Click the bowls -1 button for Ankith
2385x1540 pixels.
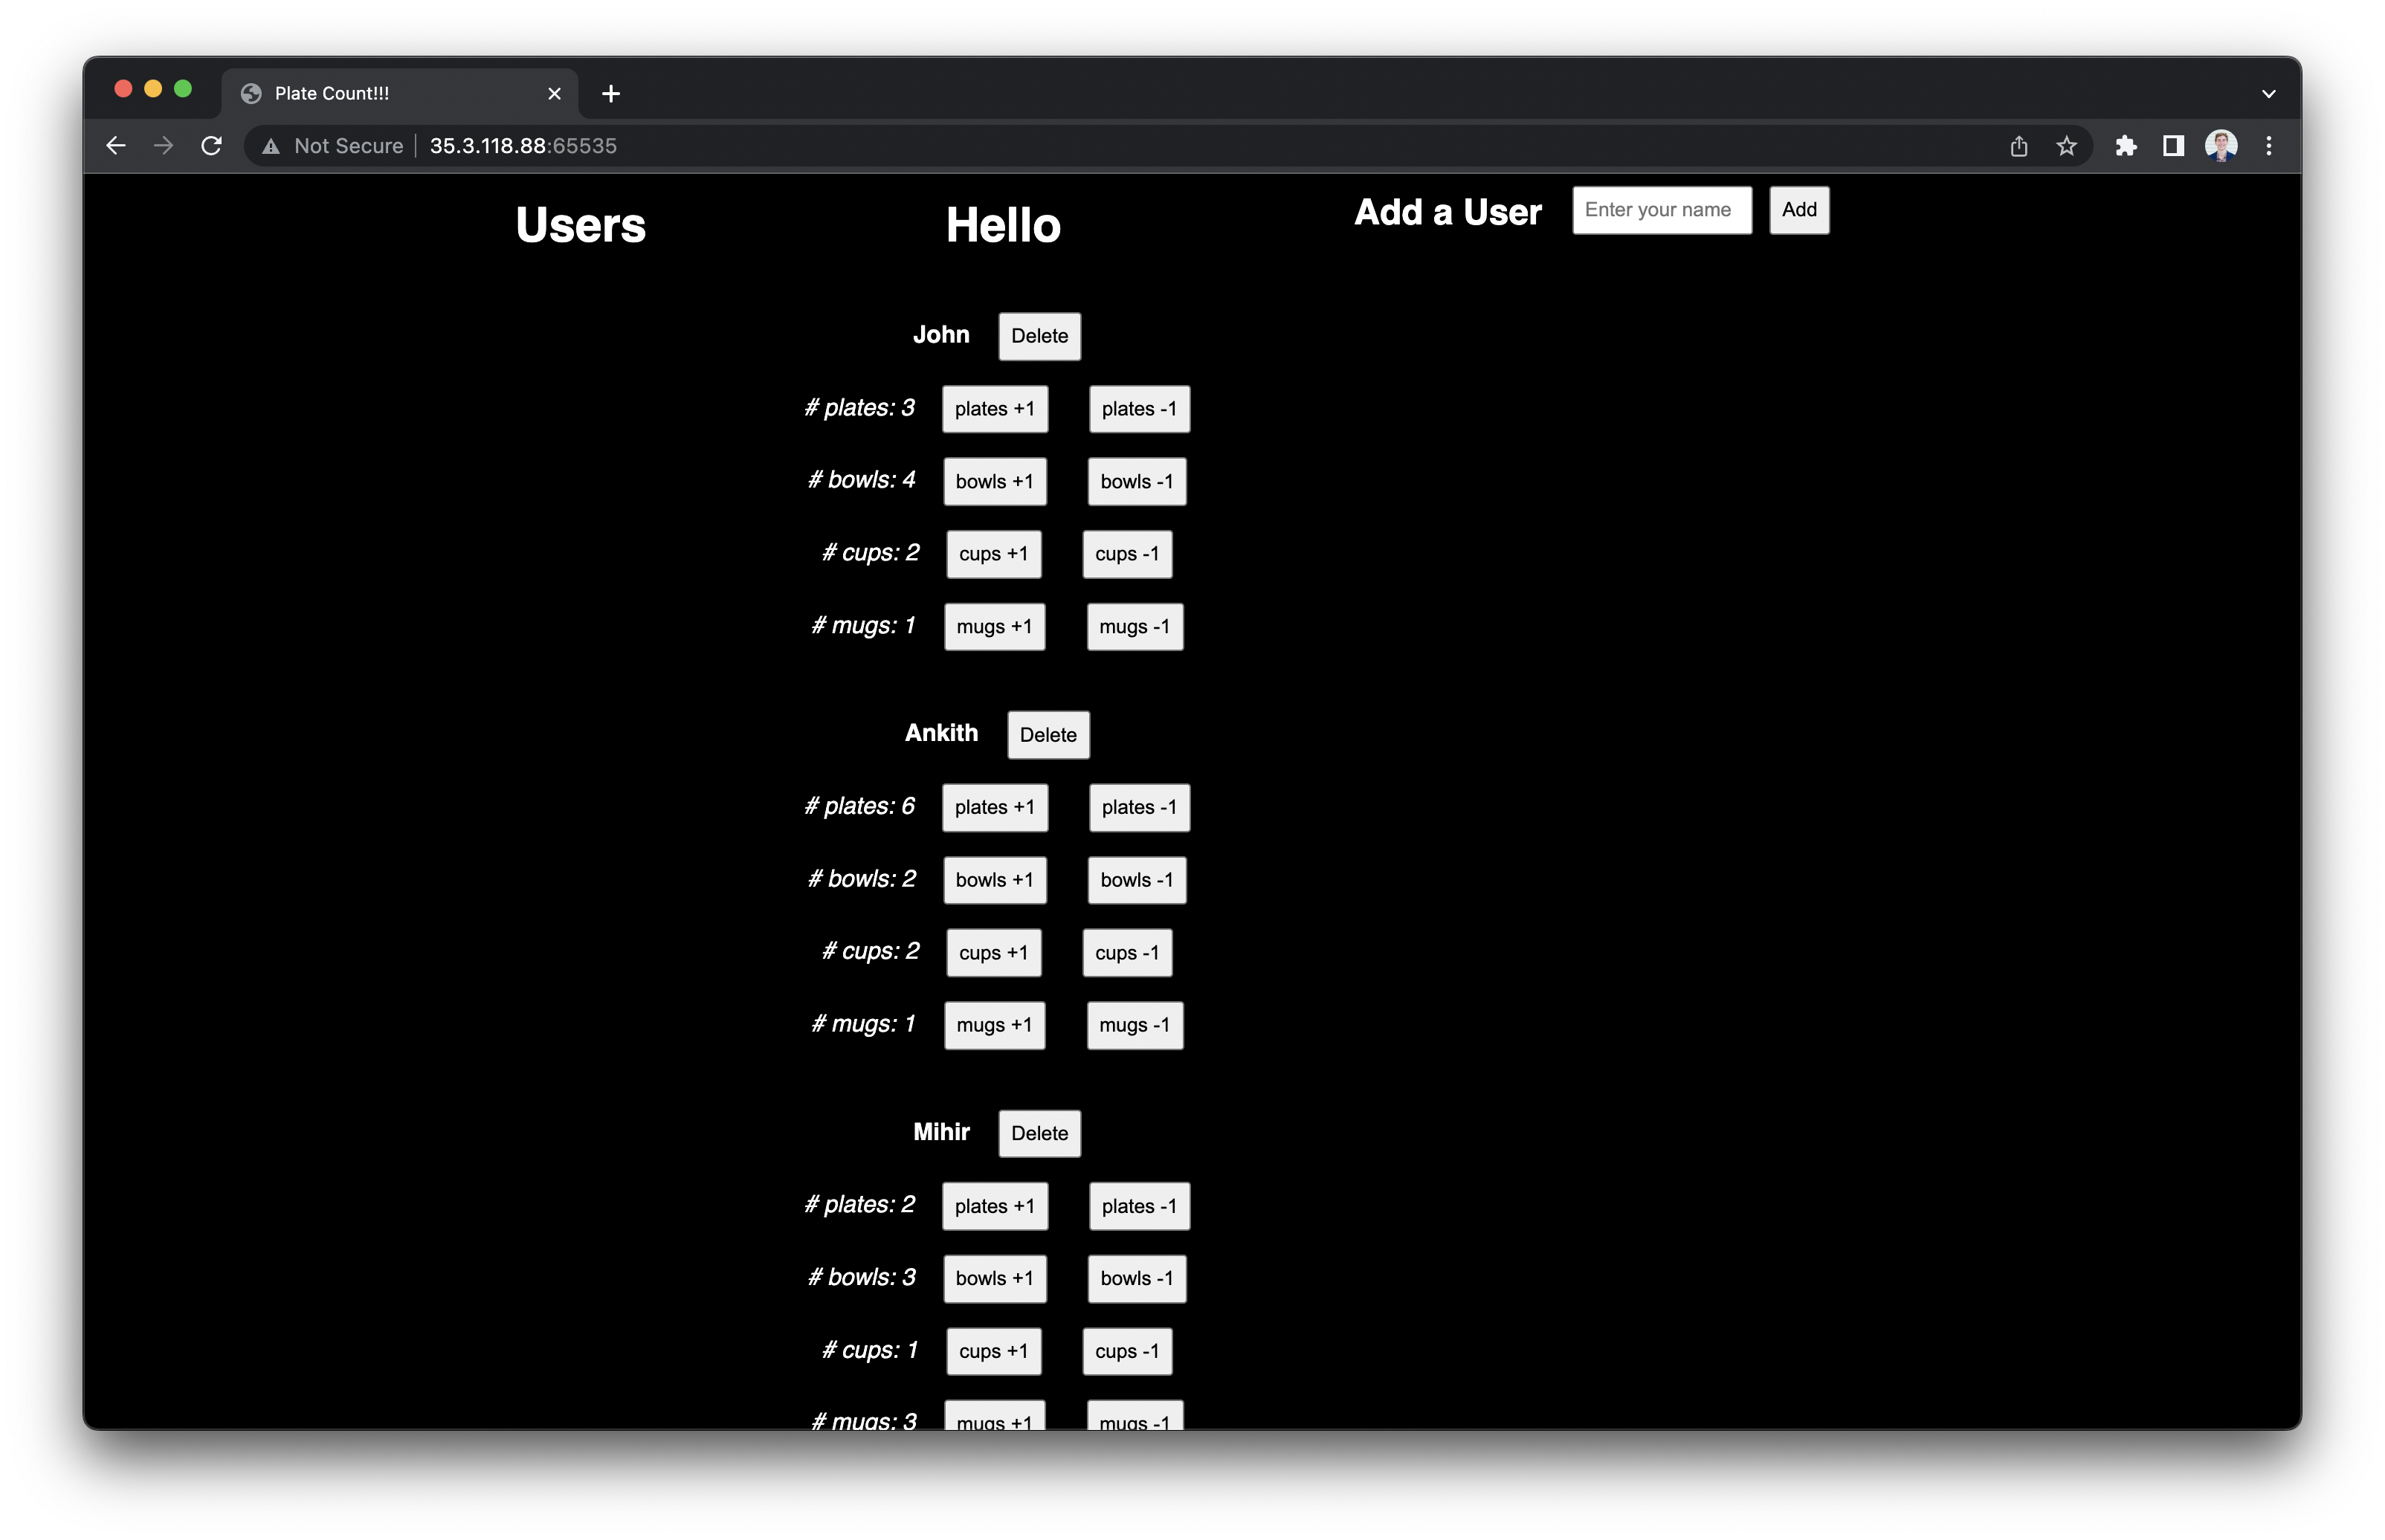point(1137,879)
